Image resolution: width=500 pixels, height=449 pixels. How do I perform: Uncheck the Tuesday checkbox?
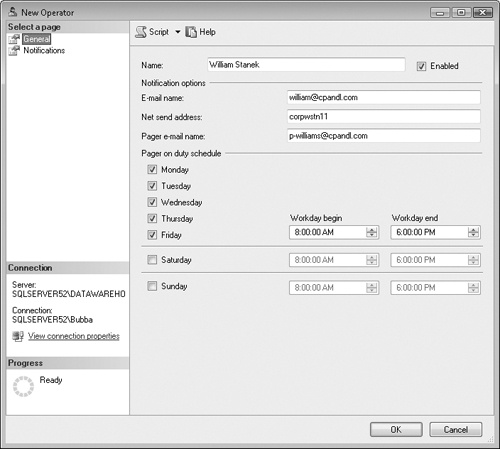[152, 186]
